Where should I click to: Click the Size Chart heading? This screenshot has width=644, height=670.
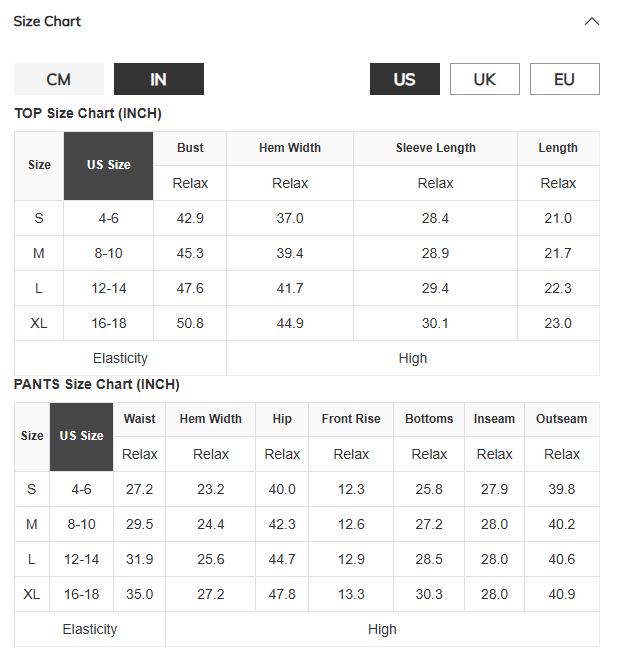[x=47, y=21]
